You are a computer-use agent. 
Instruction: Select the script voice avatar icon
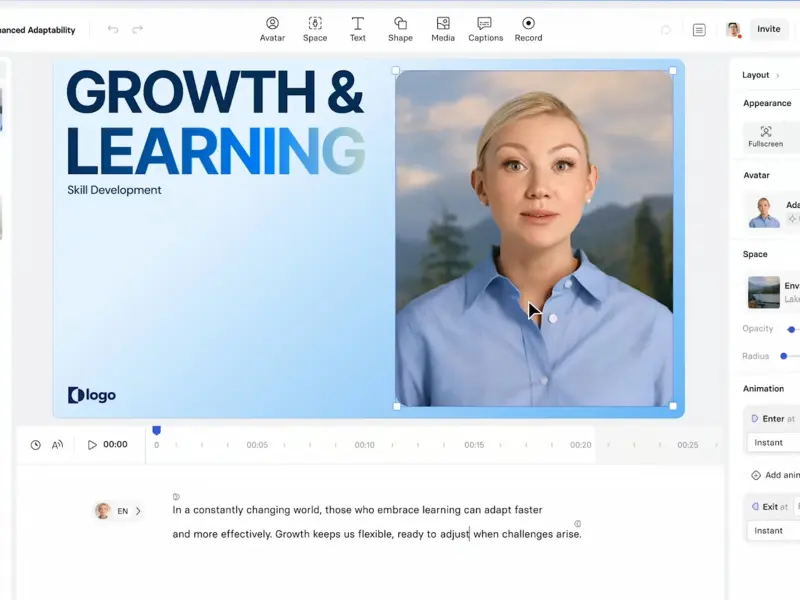pos(103,511)
